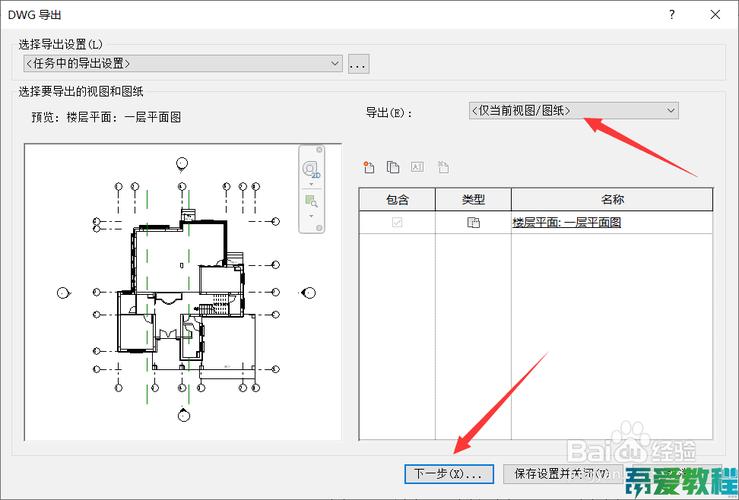Click the zoom region icon in preview
The image size is (739, 500).
point(311,201)
